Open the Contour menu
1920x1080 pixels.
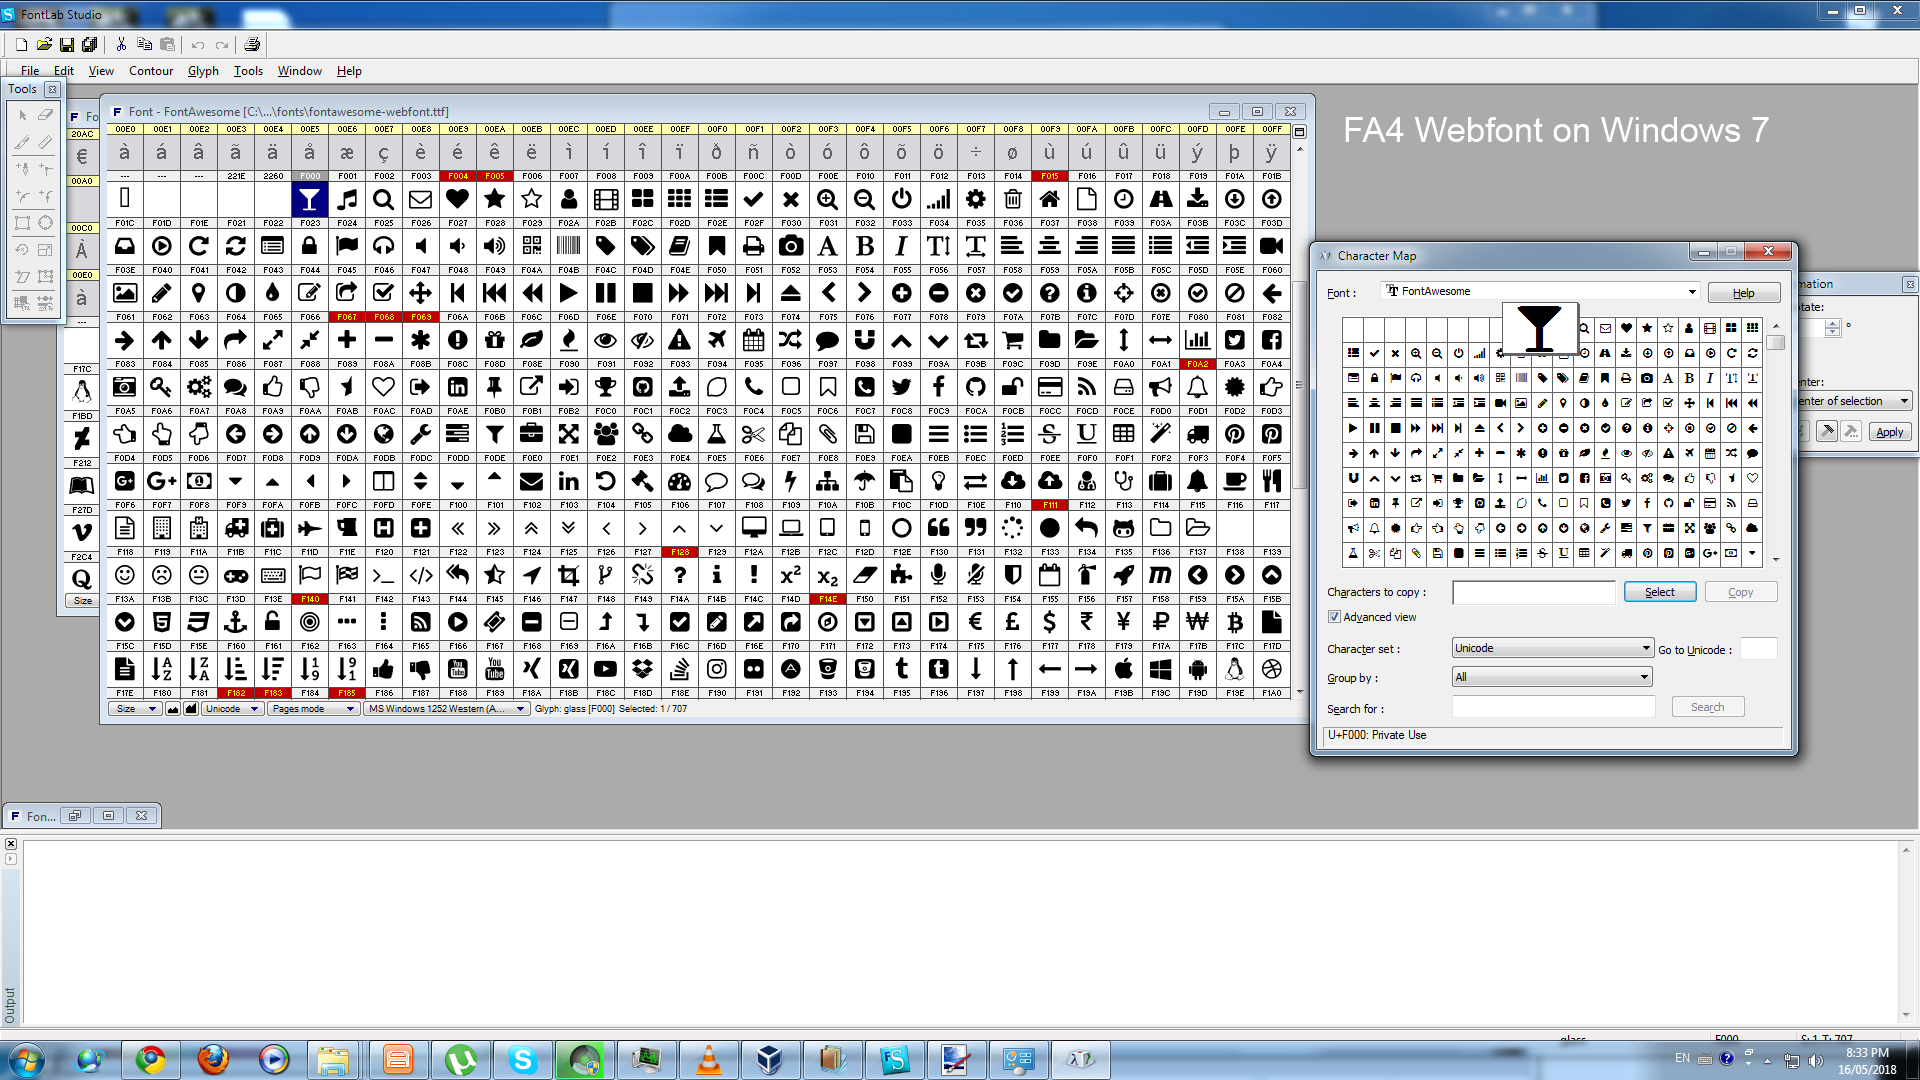tap(151, 71)
